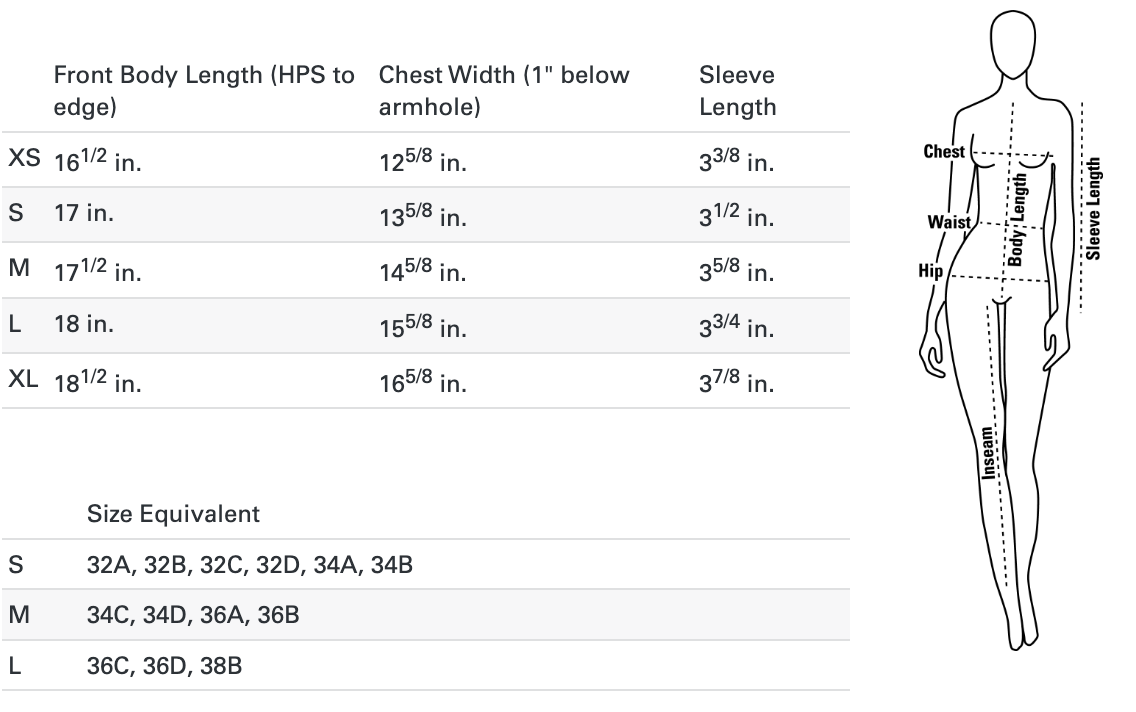Click the Size Equivalent header
This screenshot has height=712, width=1136.
(x=173, y=514)
